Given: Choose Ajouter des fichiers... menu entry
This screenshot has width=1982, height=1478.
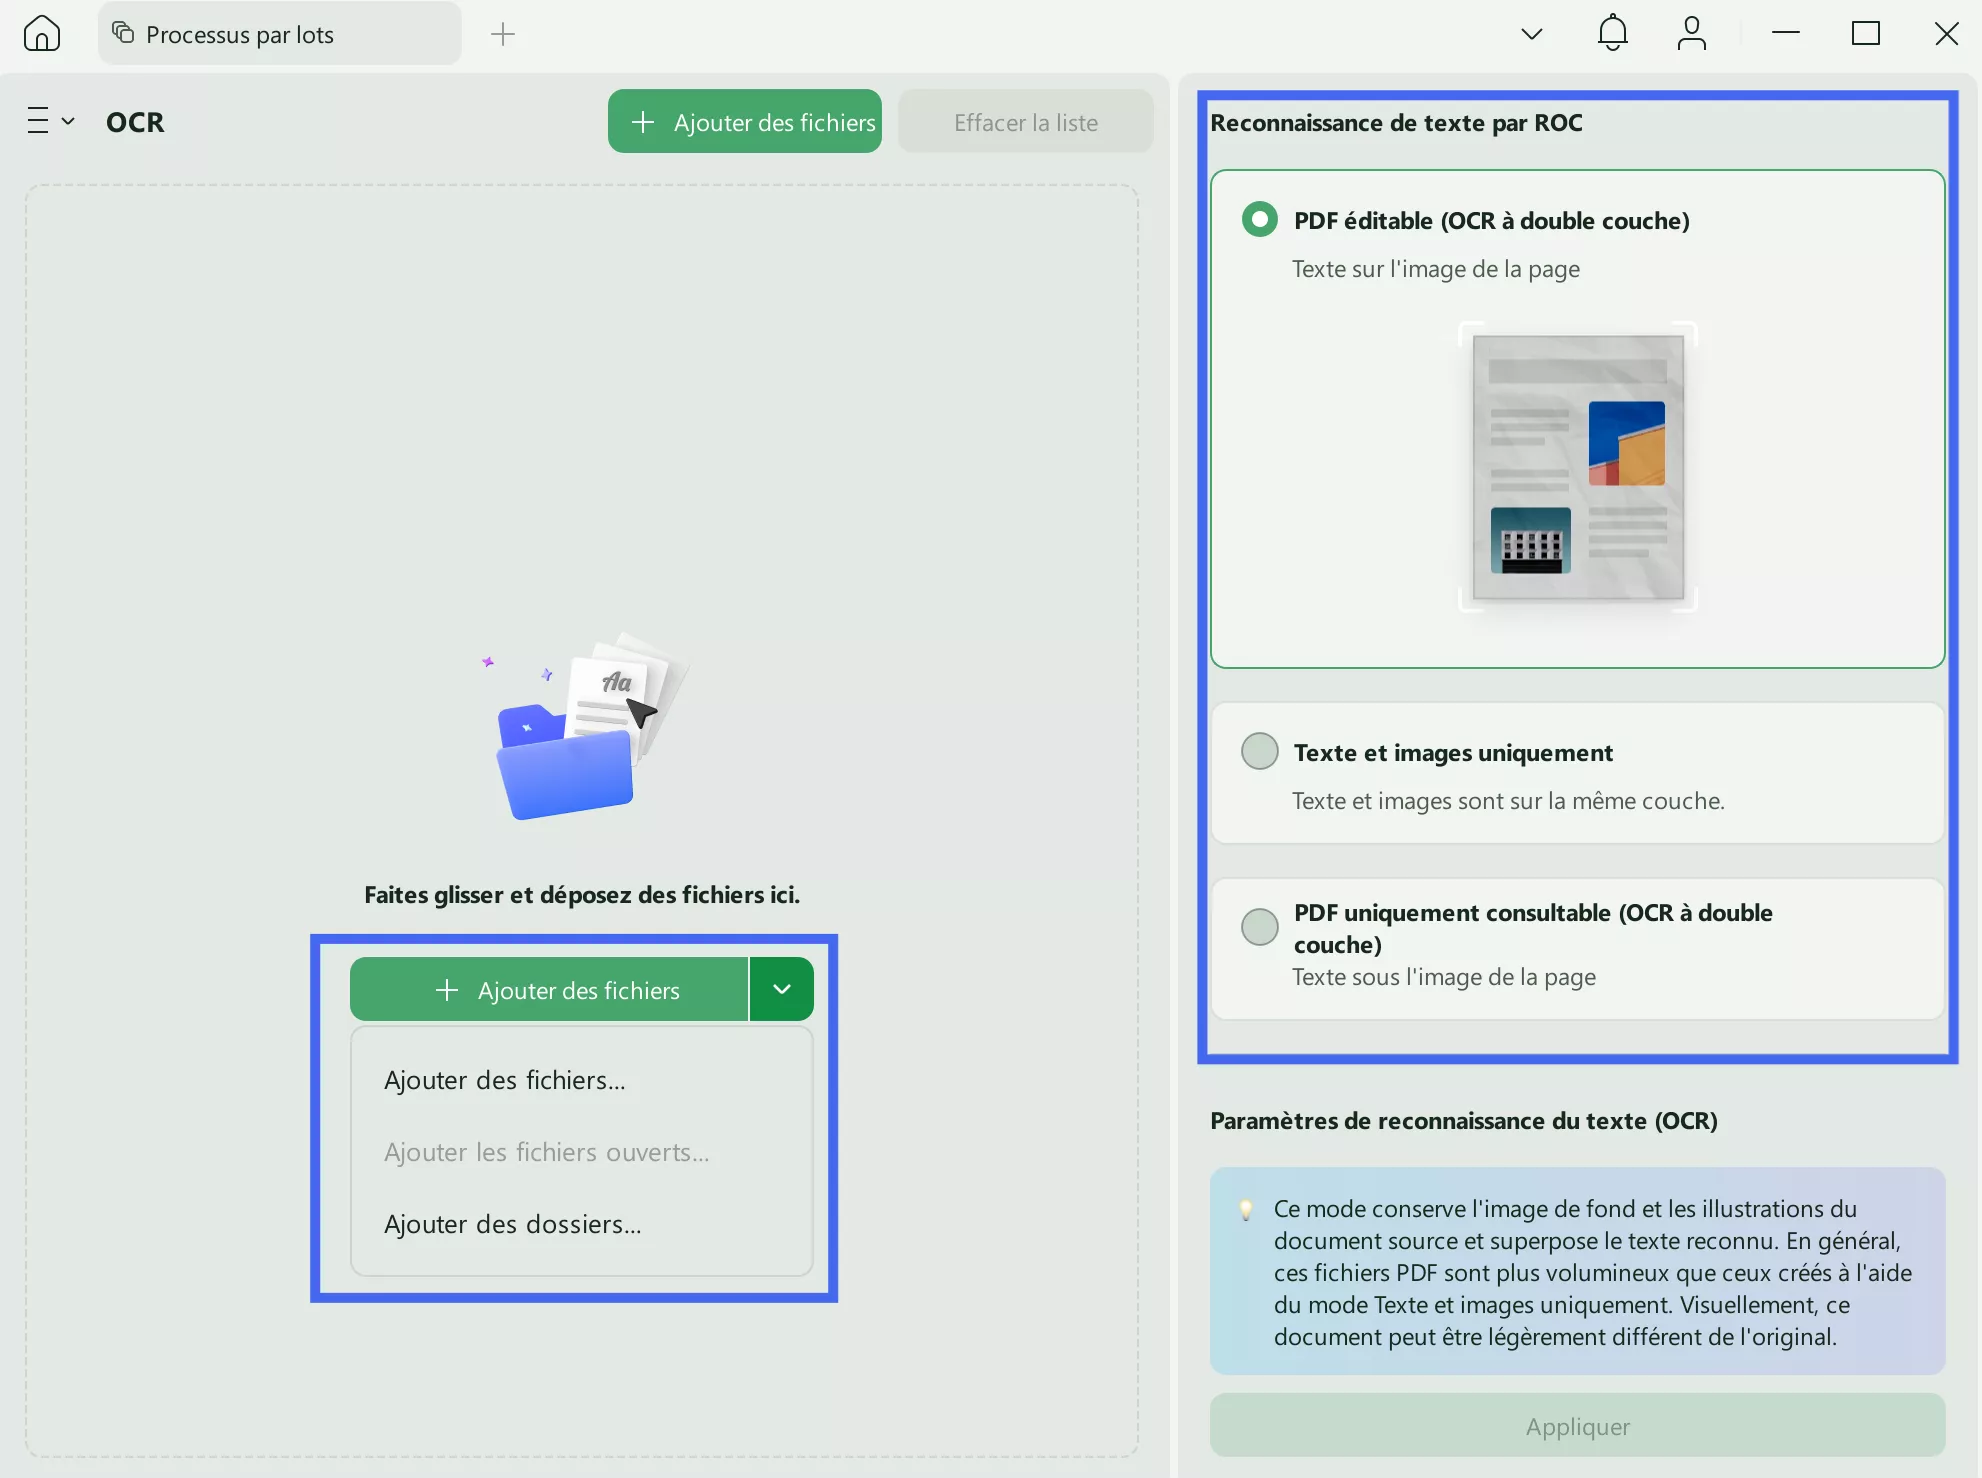Looking at the screenshot, I should pos(505,1081).
